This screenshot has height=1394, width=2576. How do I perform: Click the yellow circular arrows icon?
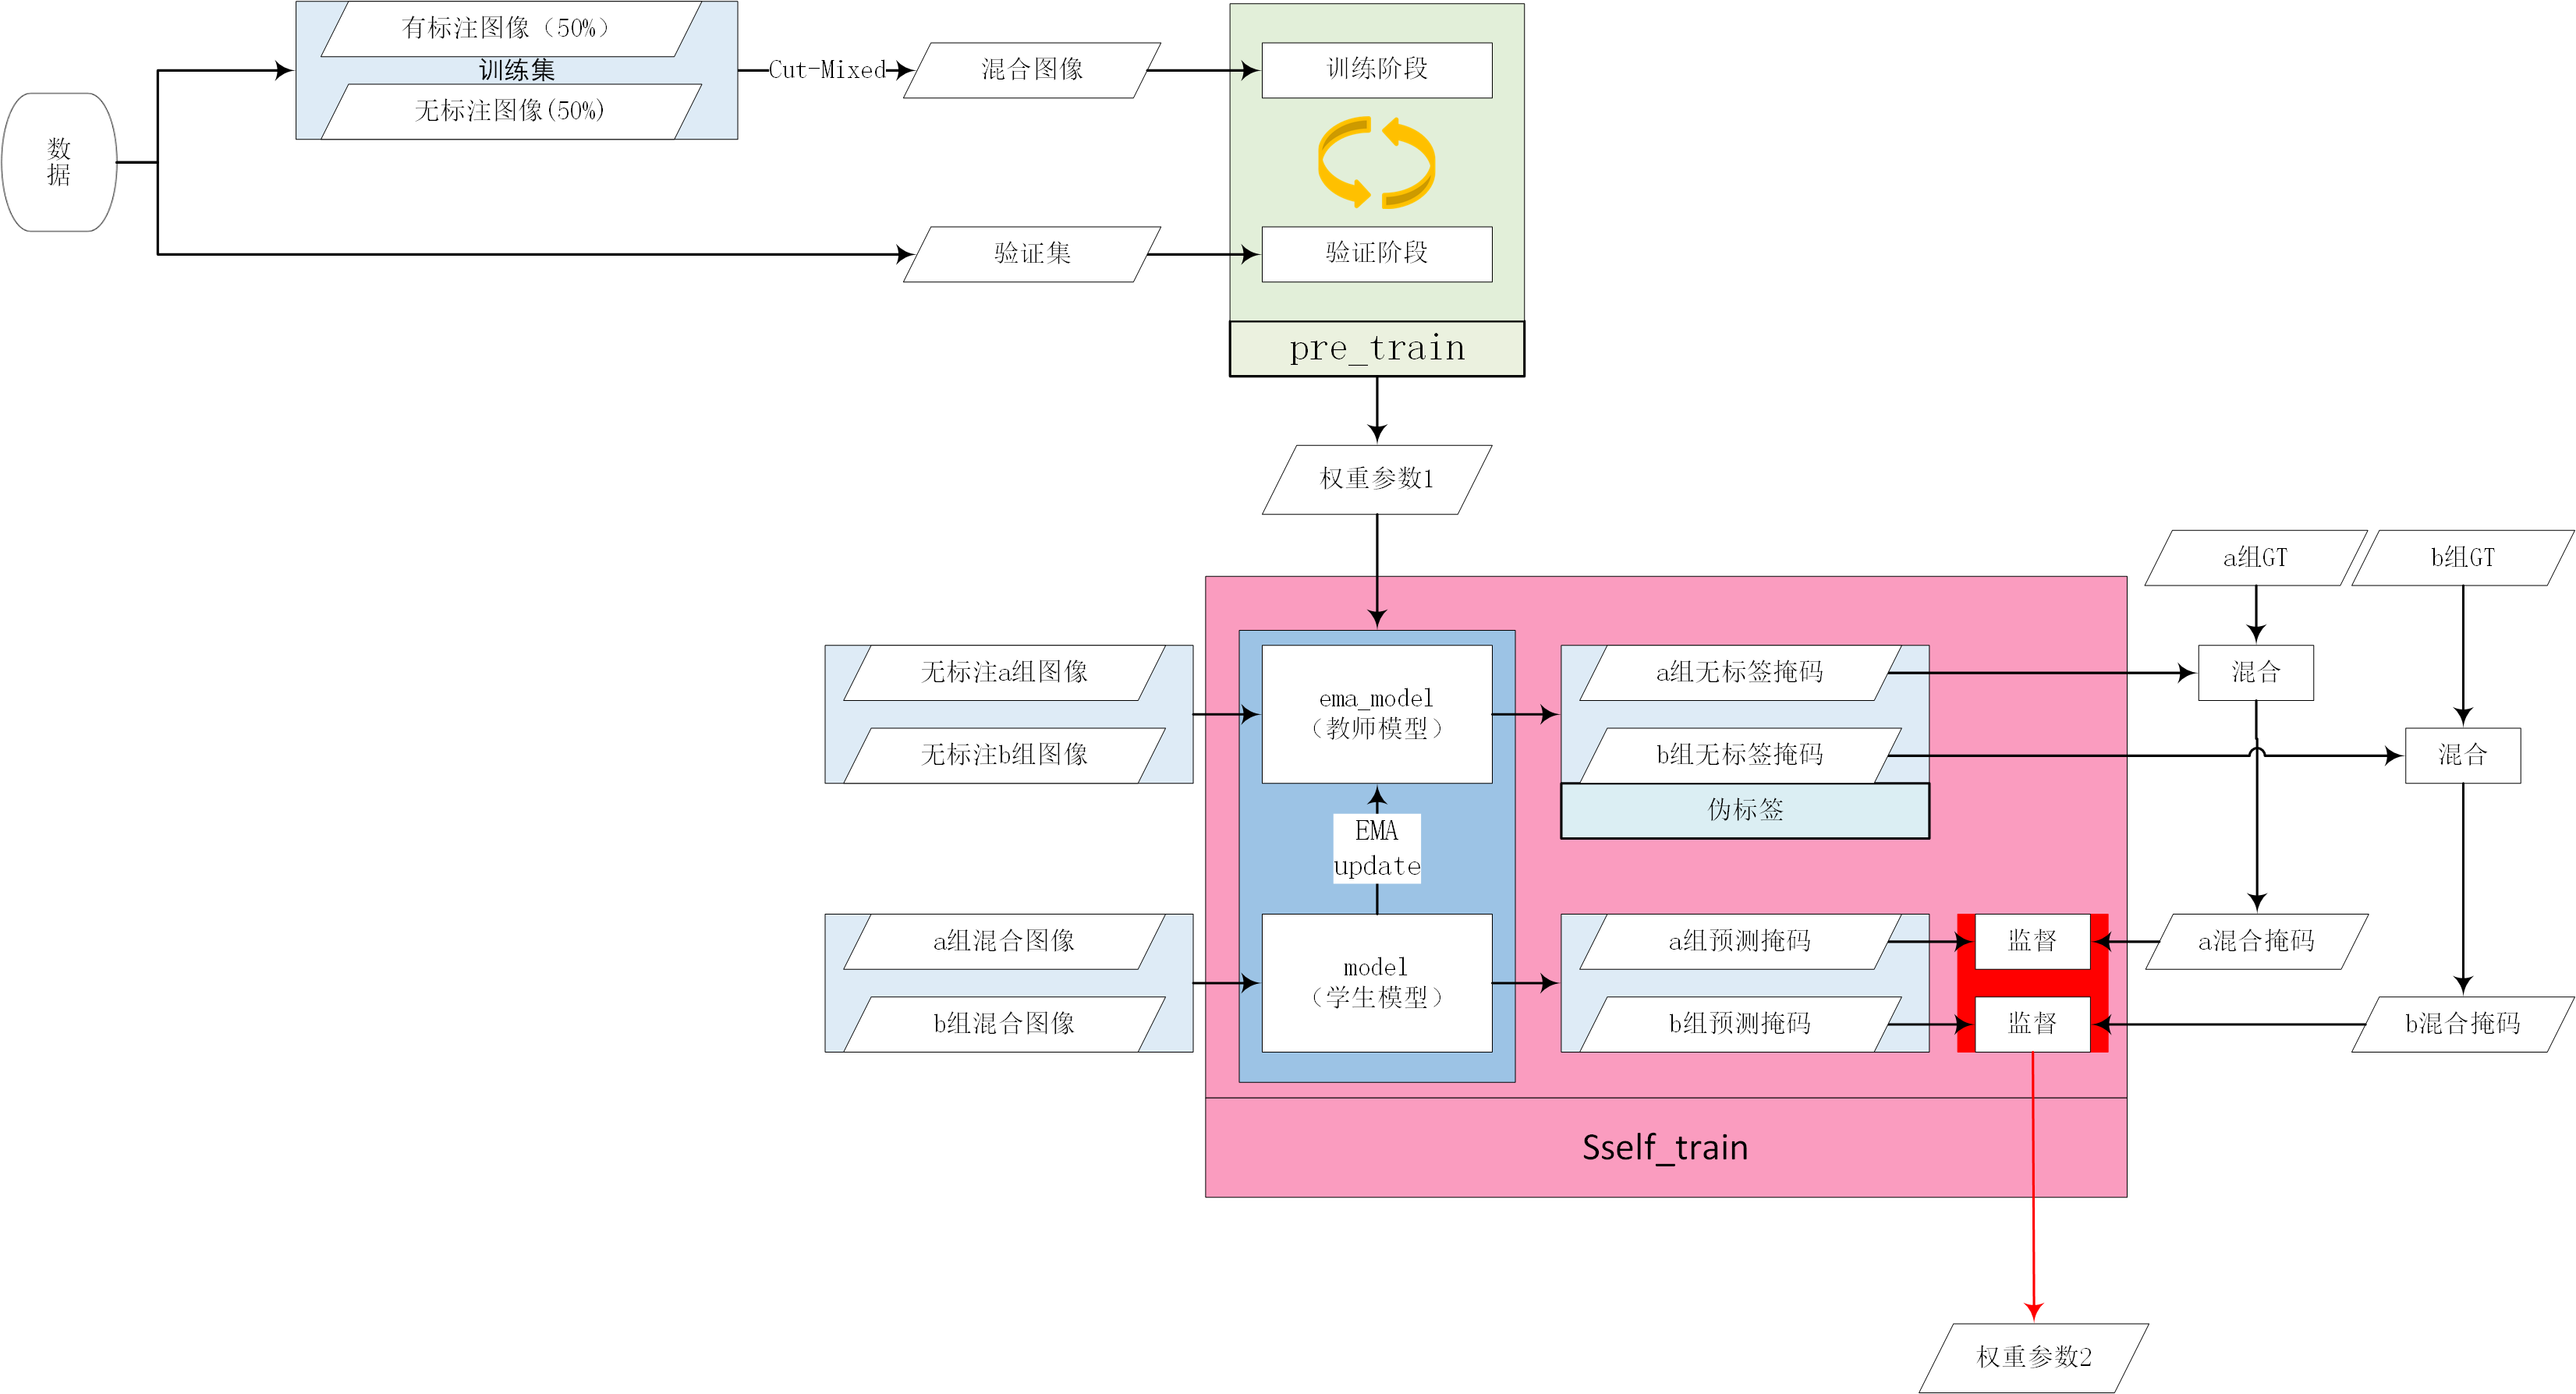(x=1376, y=162)
